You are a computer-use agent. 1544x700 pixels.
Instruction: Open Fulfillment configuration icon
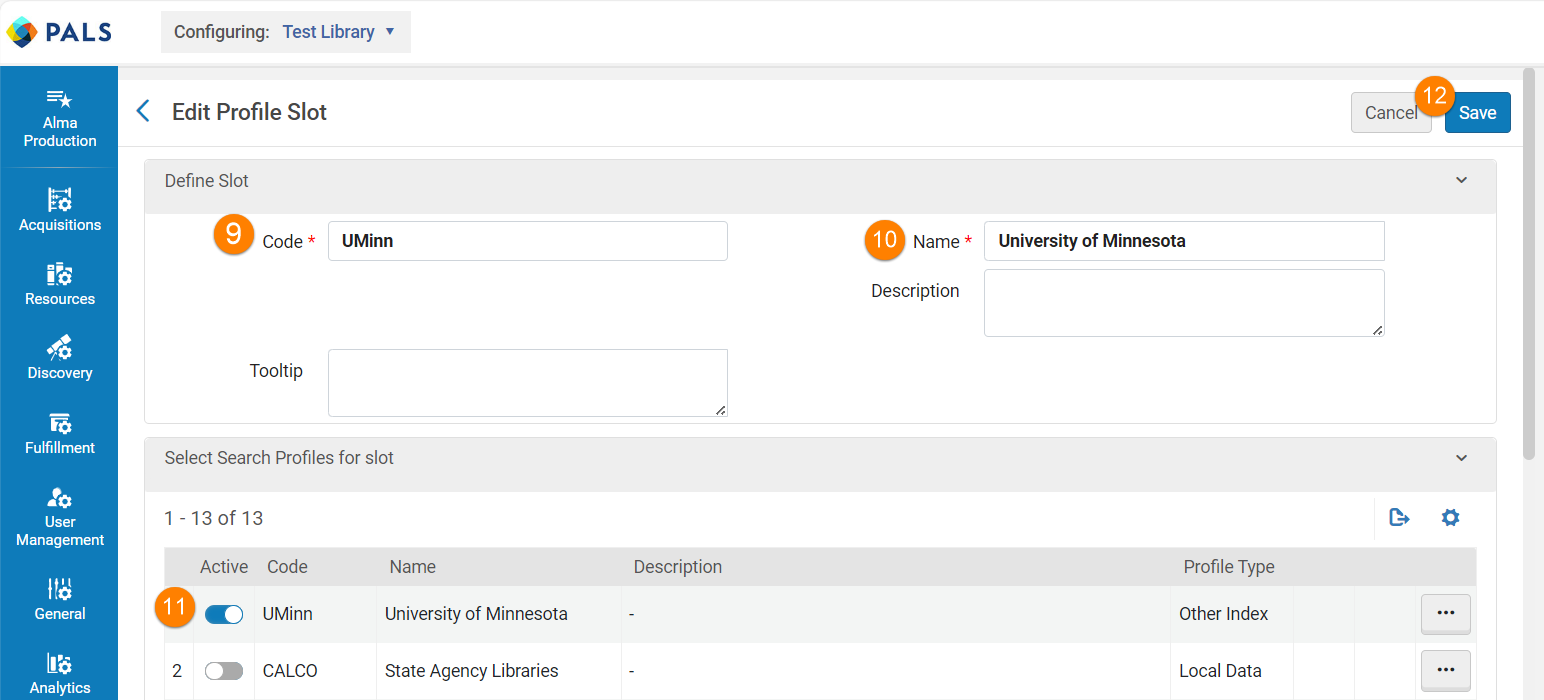coord(59,423)
